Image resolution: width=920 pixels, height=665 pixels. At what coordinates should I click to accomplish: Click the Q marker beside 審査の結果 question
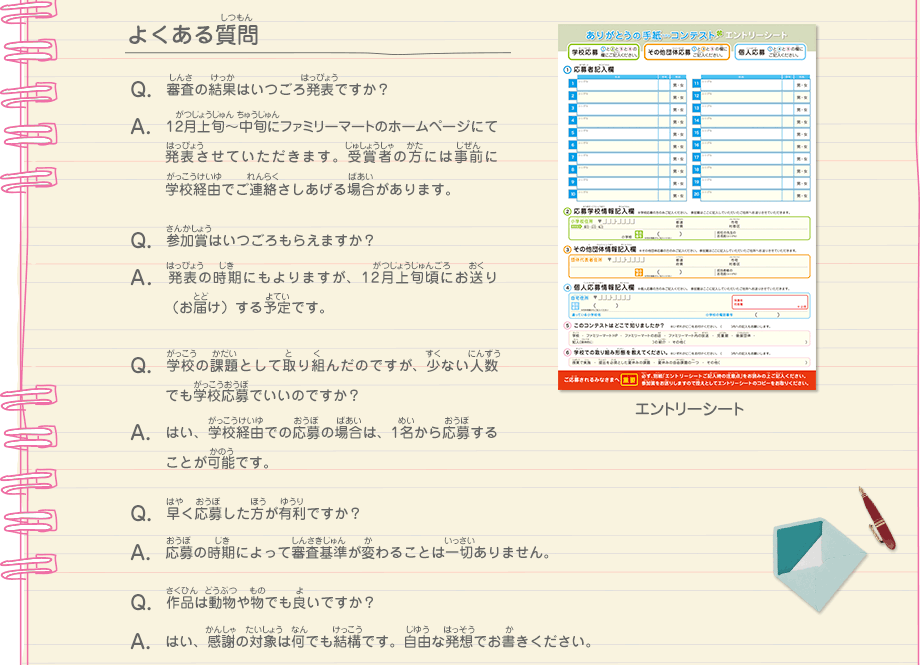pos(140,91)
